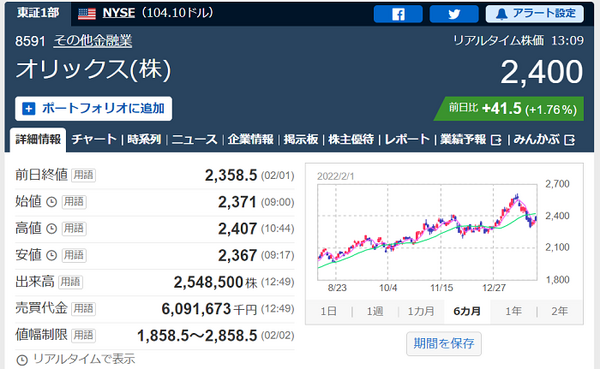Click the clock icon beside リアルタイムで表示
600x369 pixels.
coord(22,360)
